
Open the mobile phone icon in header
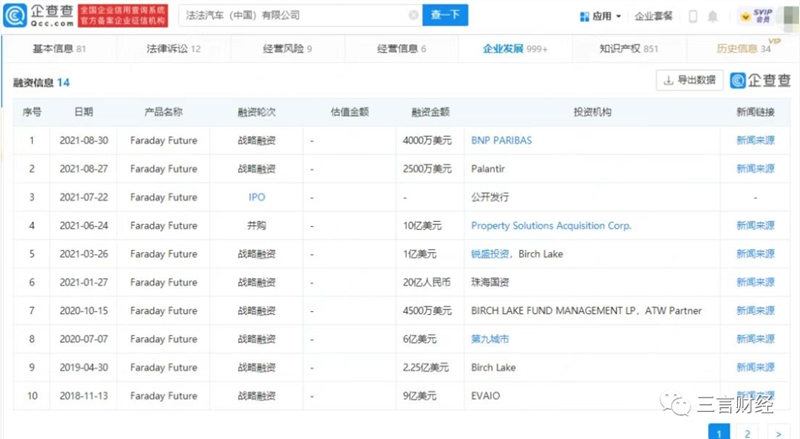click(x=693, y=16)
